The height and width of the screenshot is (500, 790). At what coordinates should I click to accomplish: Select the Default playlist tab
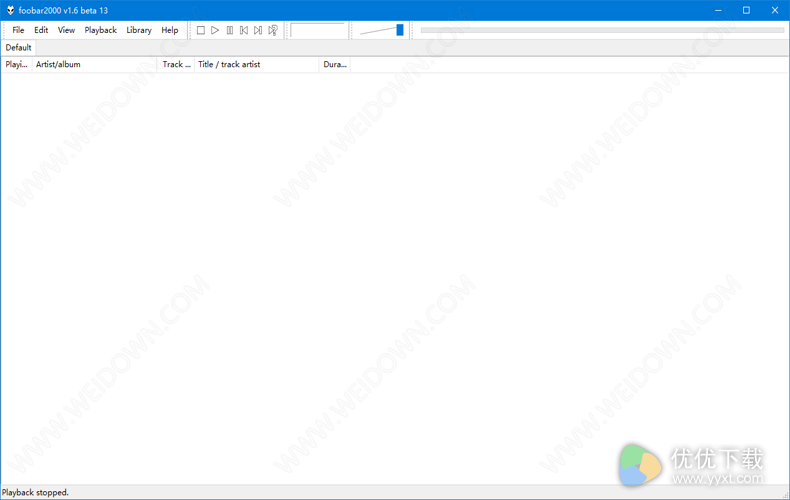(18, 47)
